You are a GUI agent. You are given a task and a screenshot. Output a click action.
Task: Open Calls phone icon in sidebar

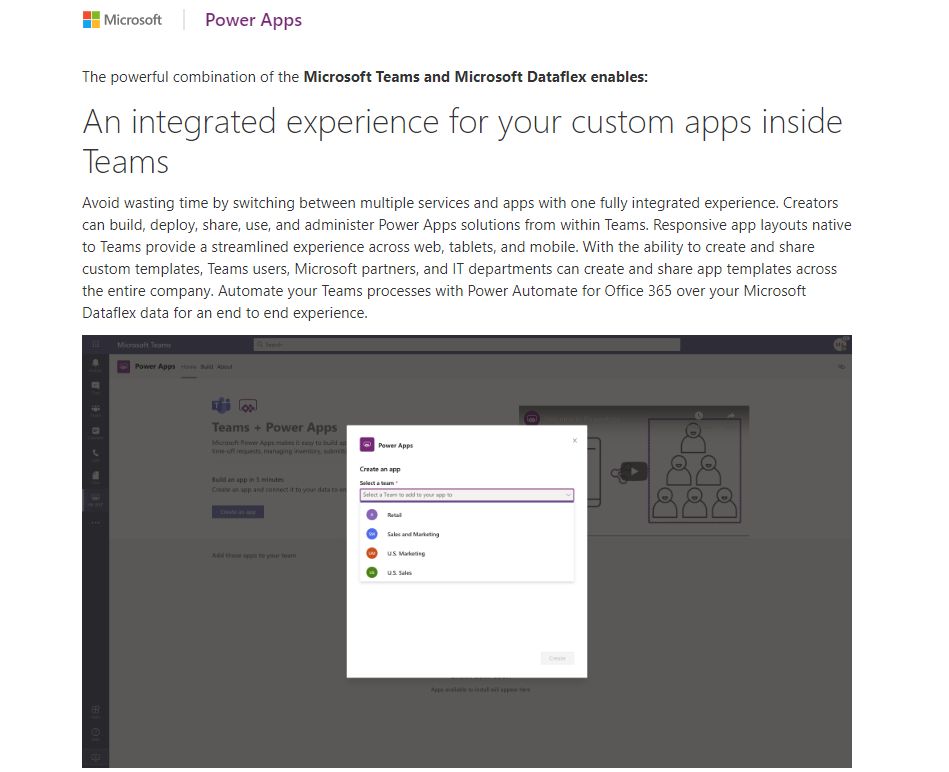[96, 454]
